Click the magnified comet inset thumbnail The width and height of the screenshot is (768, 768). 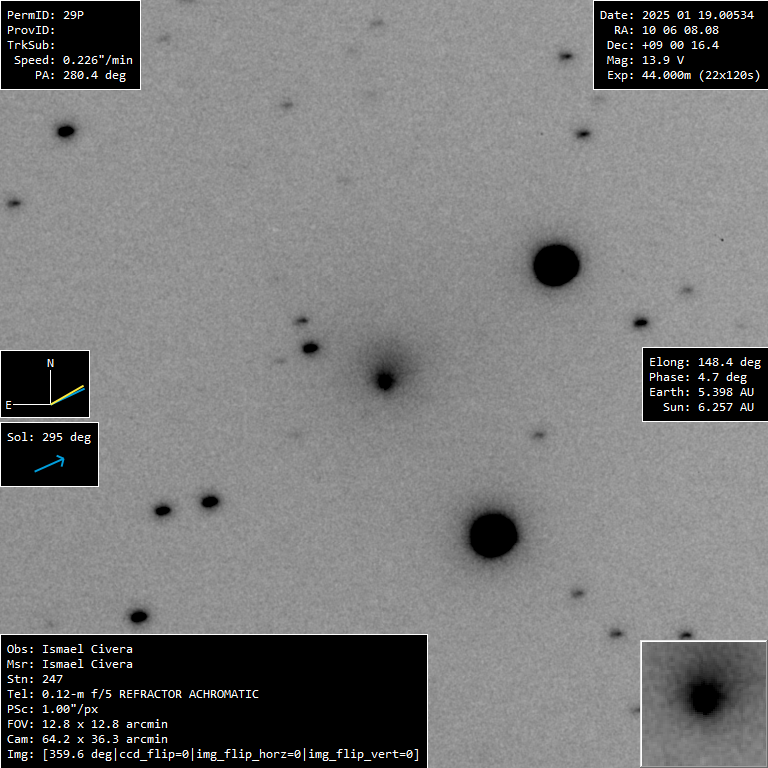704,704
